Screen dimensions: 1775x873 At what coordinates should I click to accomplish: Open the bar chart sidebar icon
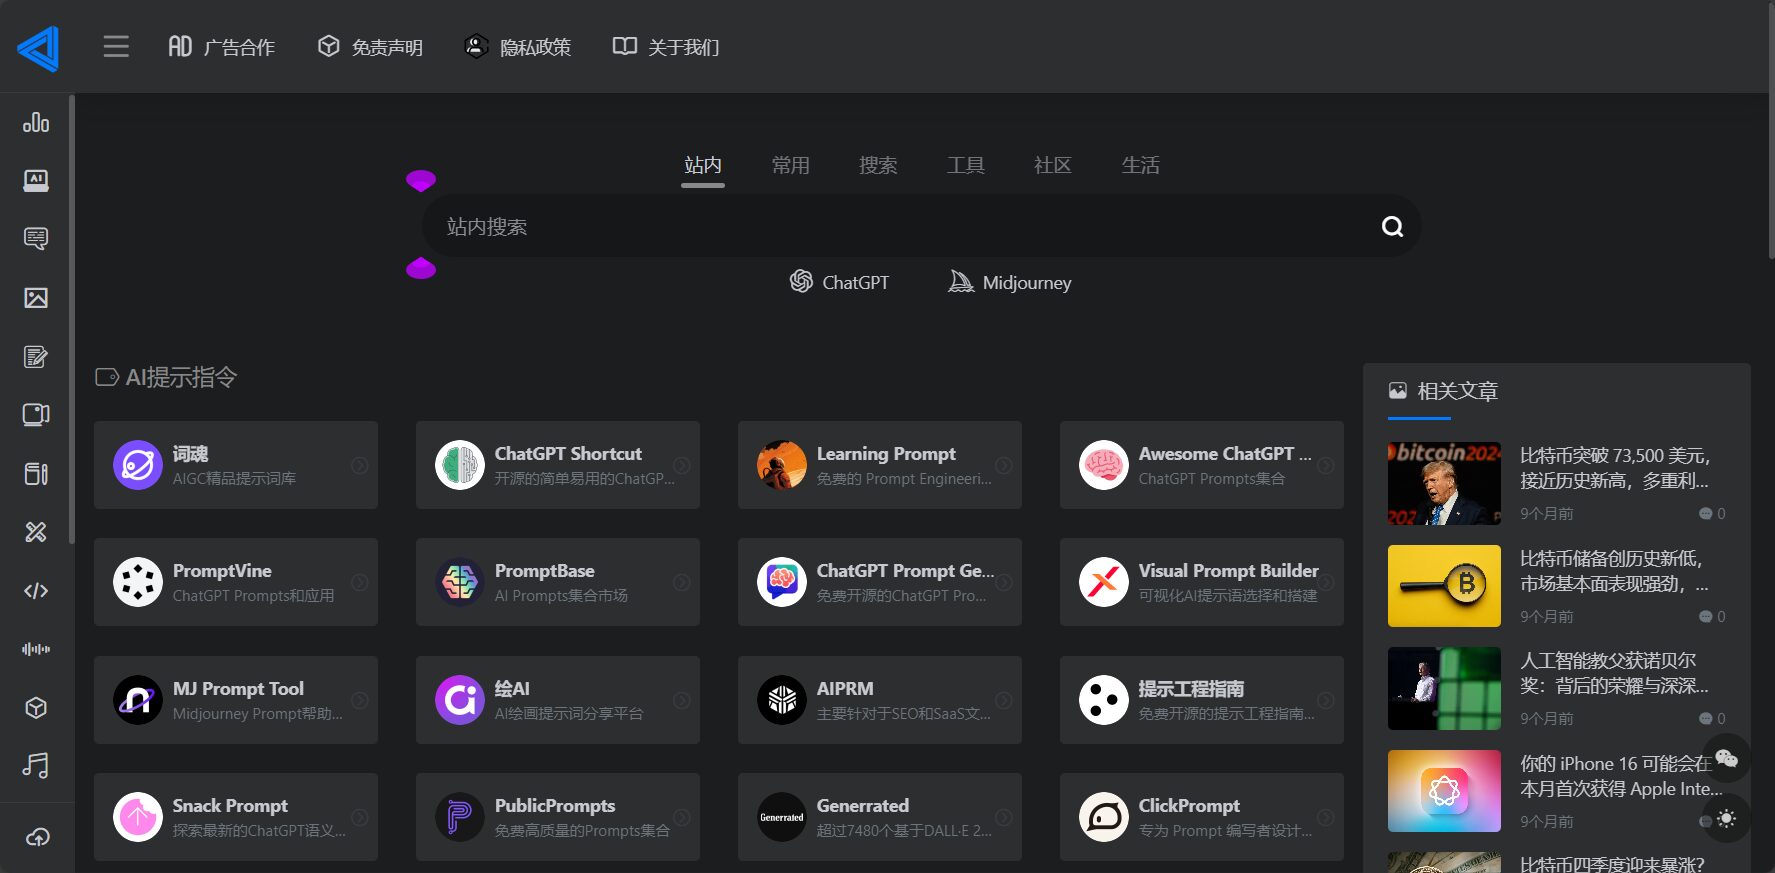click(x=36, y=122)
